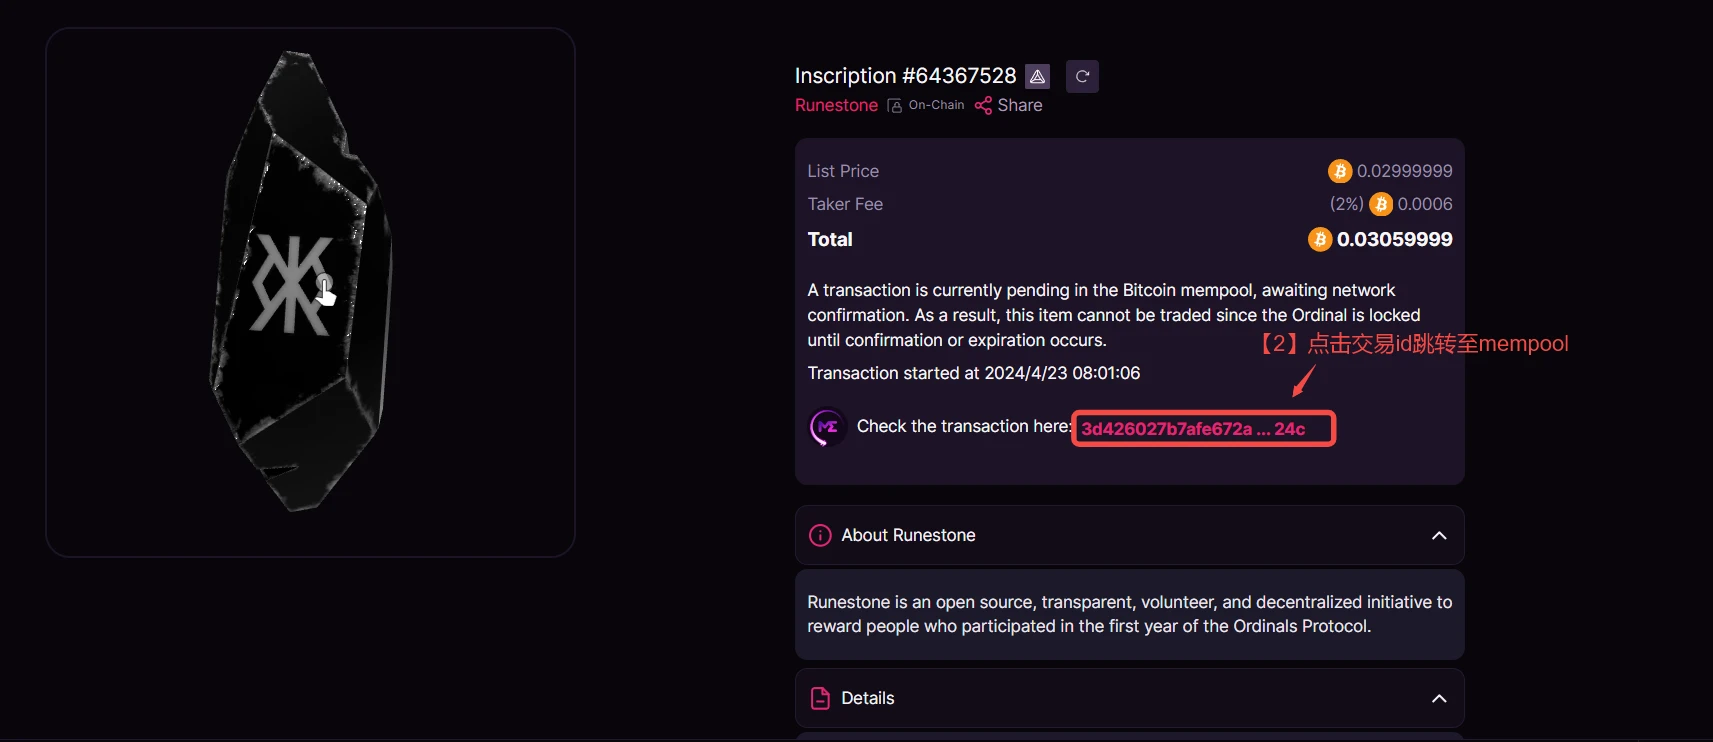The width and height of the screenshot is (1713, 742).
Task: Collapse the Details section chevron
Action: [x=1439, y=699]
